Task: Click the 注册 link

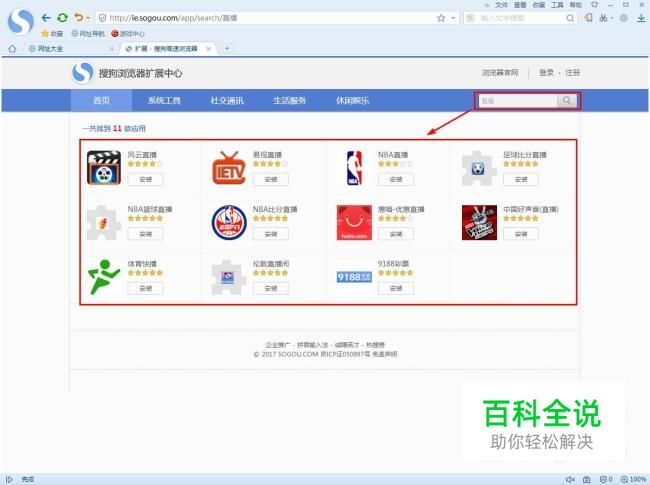Action: 572,73
